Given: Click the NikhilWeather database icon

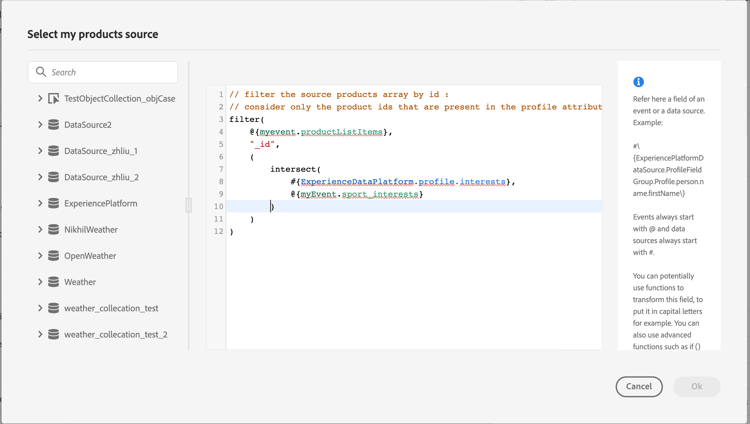Looking at the screenshot, I should (54, 230).
